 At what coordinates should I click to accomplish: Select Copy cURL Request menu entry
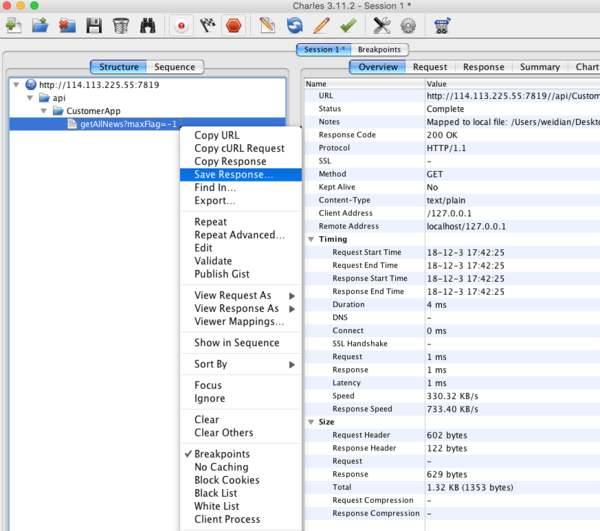(239, 148)
